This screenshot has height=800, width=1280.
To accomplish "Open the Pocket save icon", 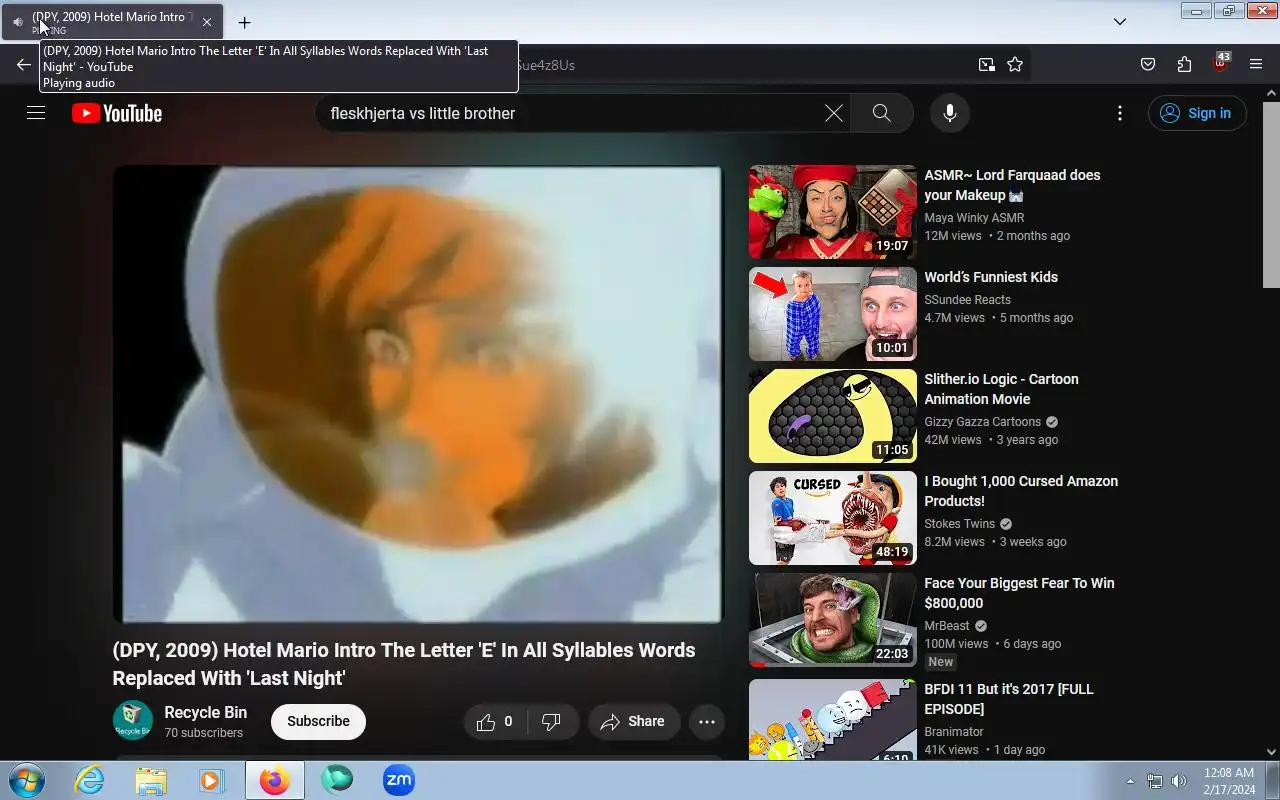I will coord(1148,65).
